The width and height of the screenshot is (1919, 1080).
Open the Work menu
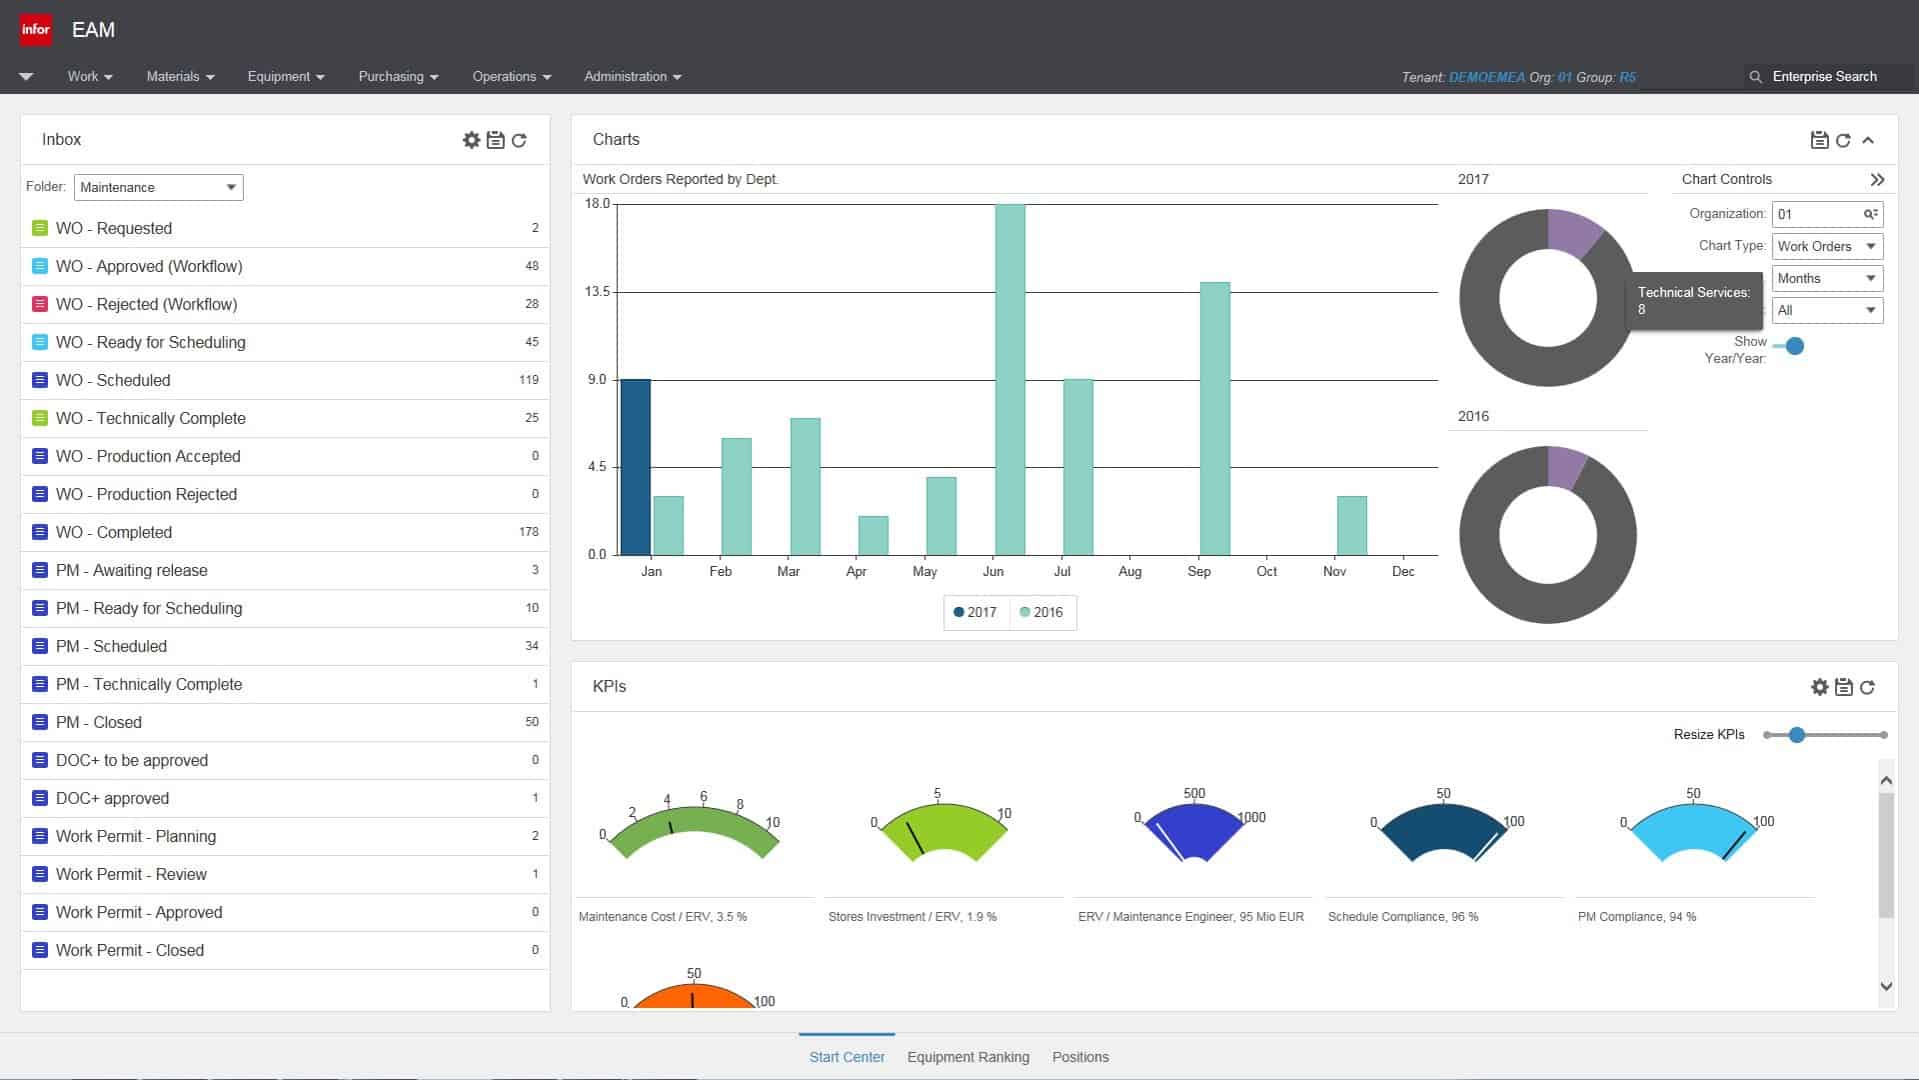pos(90,76)
